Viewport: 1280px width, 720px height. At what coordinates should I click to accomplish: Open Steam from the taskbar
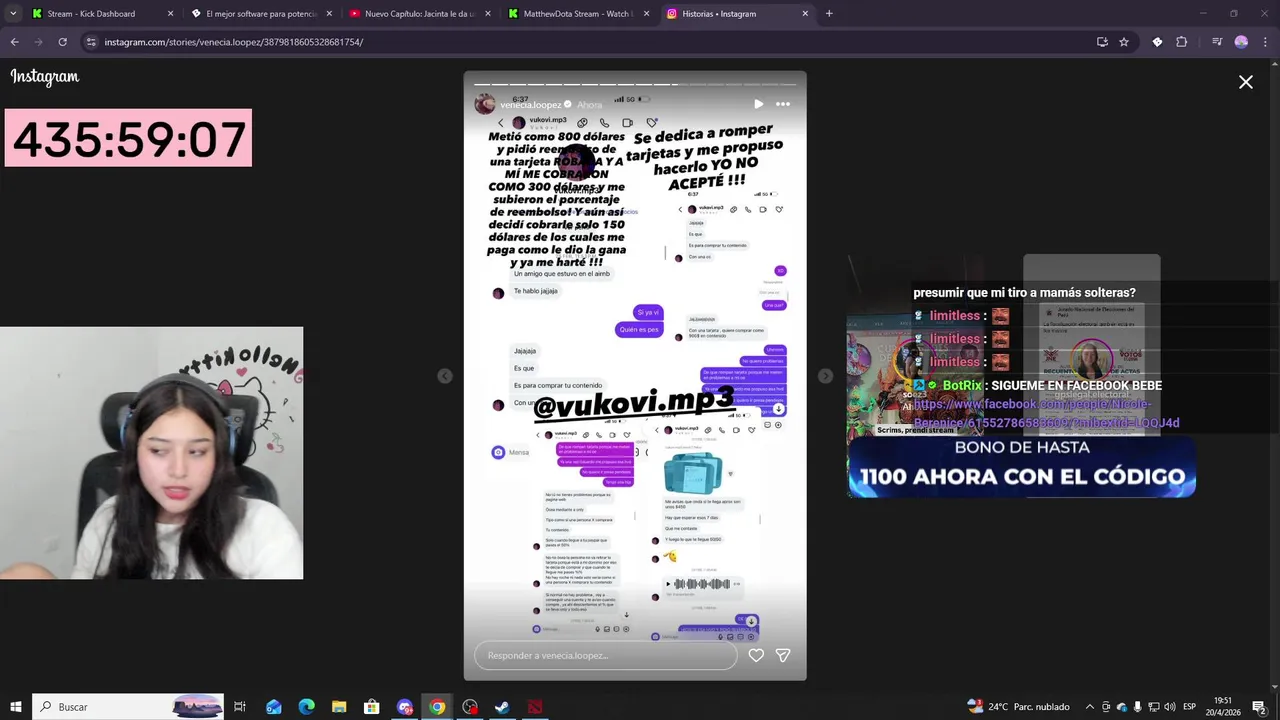pyautogui.click(x=502, y=707)
